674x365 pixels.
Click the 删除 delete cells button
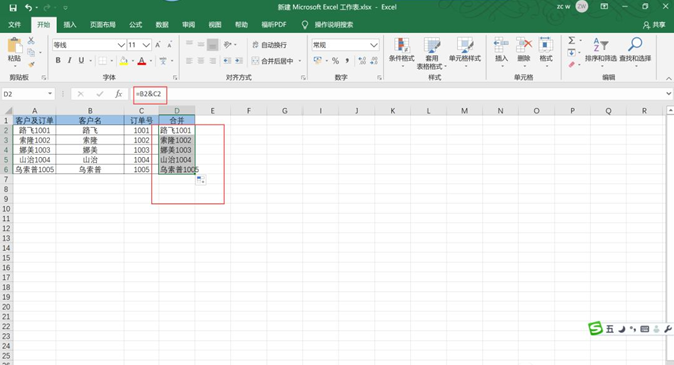[524, 53]
